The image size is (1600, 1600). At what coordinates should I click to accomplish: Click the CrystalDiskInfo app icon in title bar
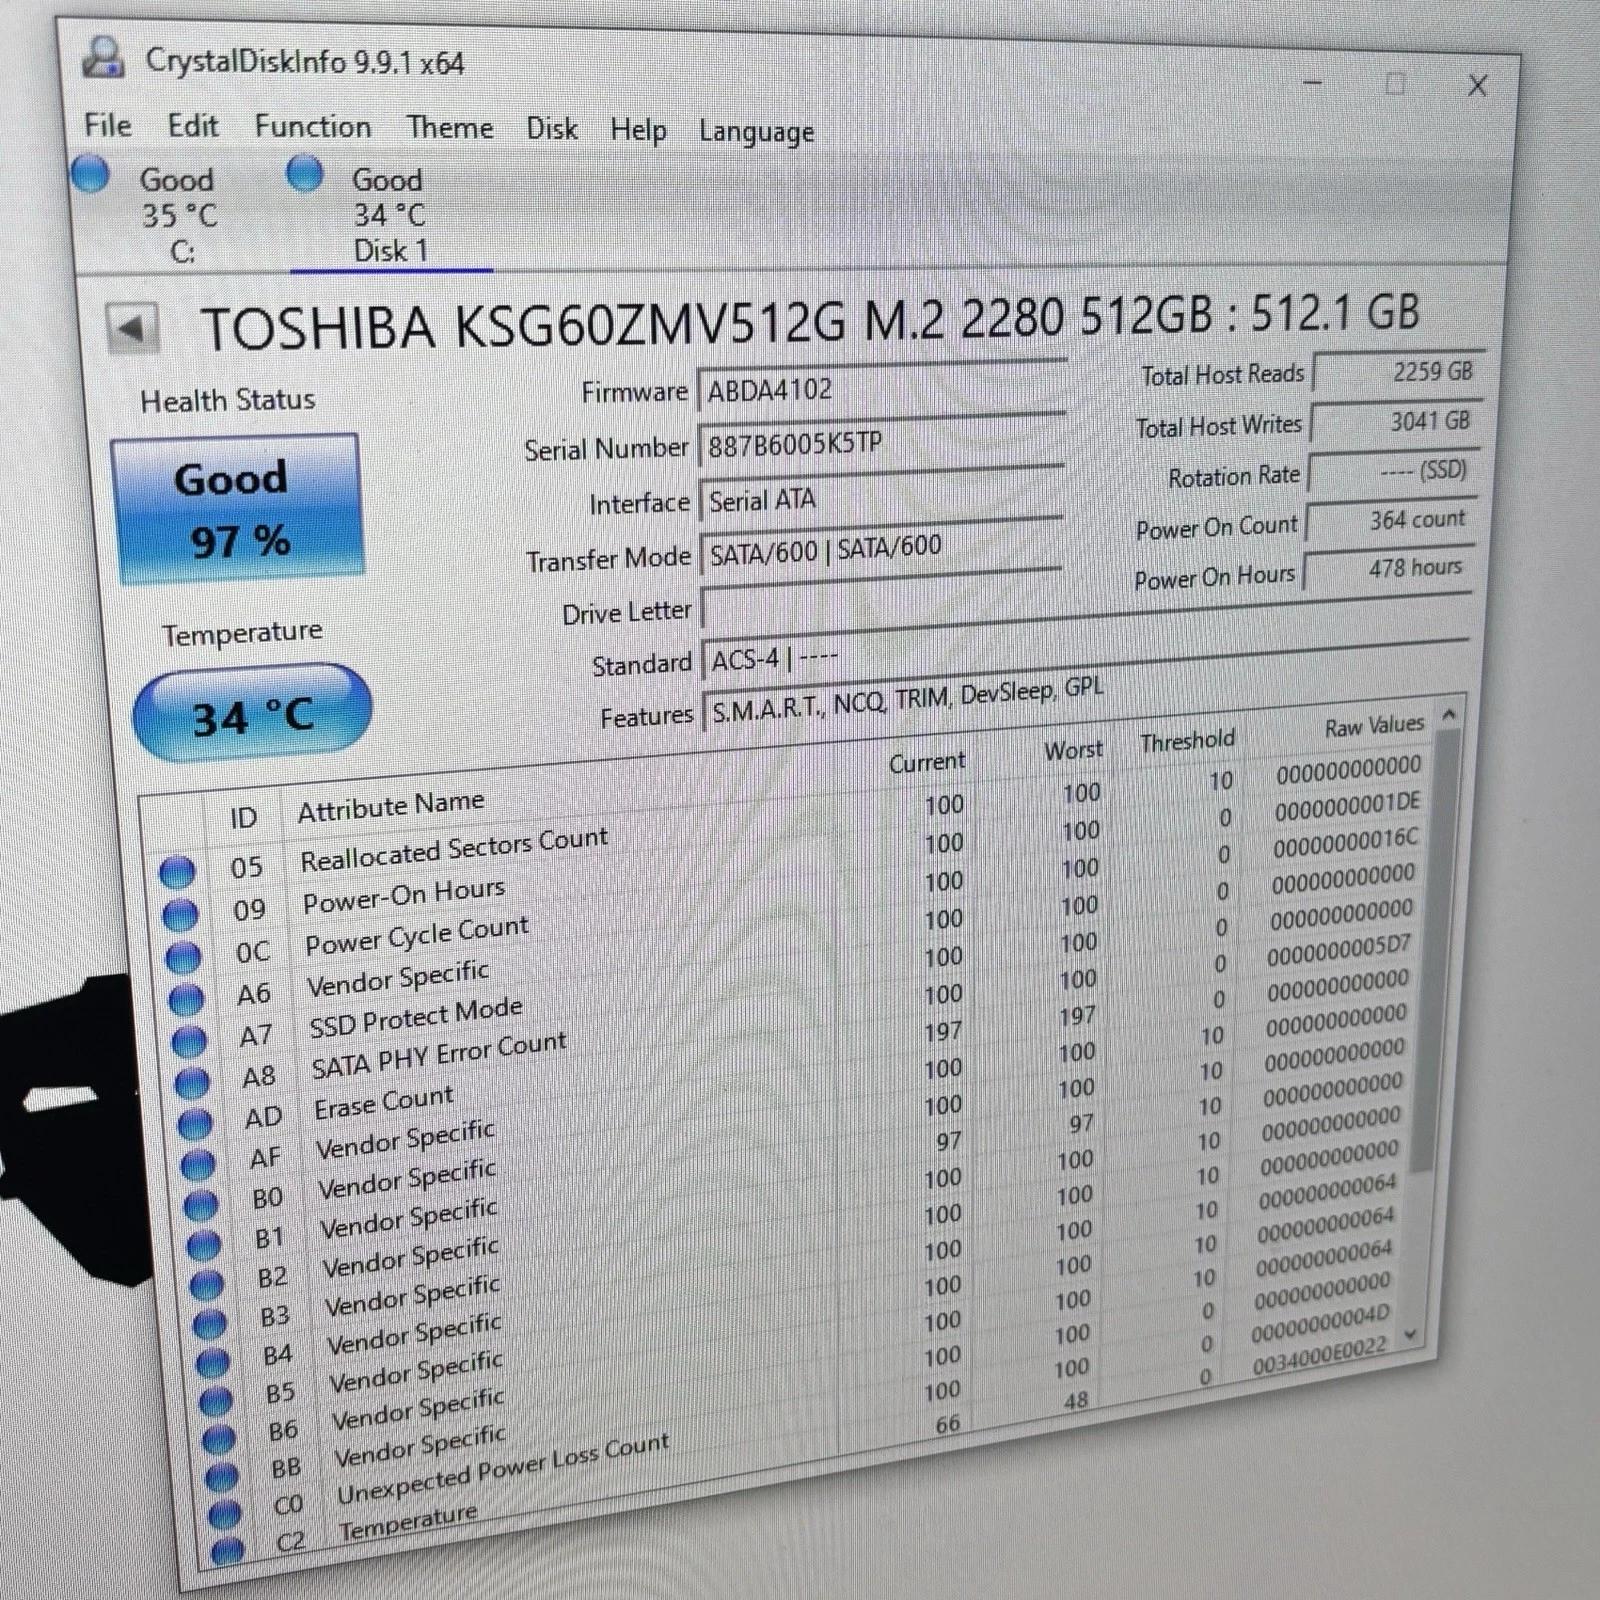pos(102,58)
